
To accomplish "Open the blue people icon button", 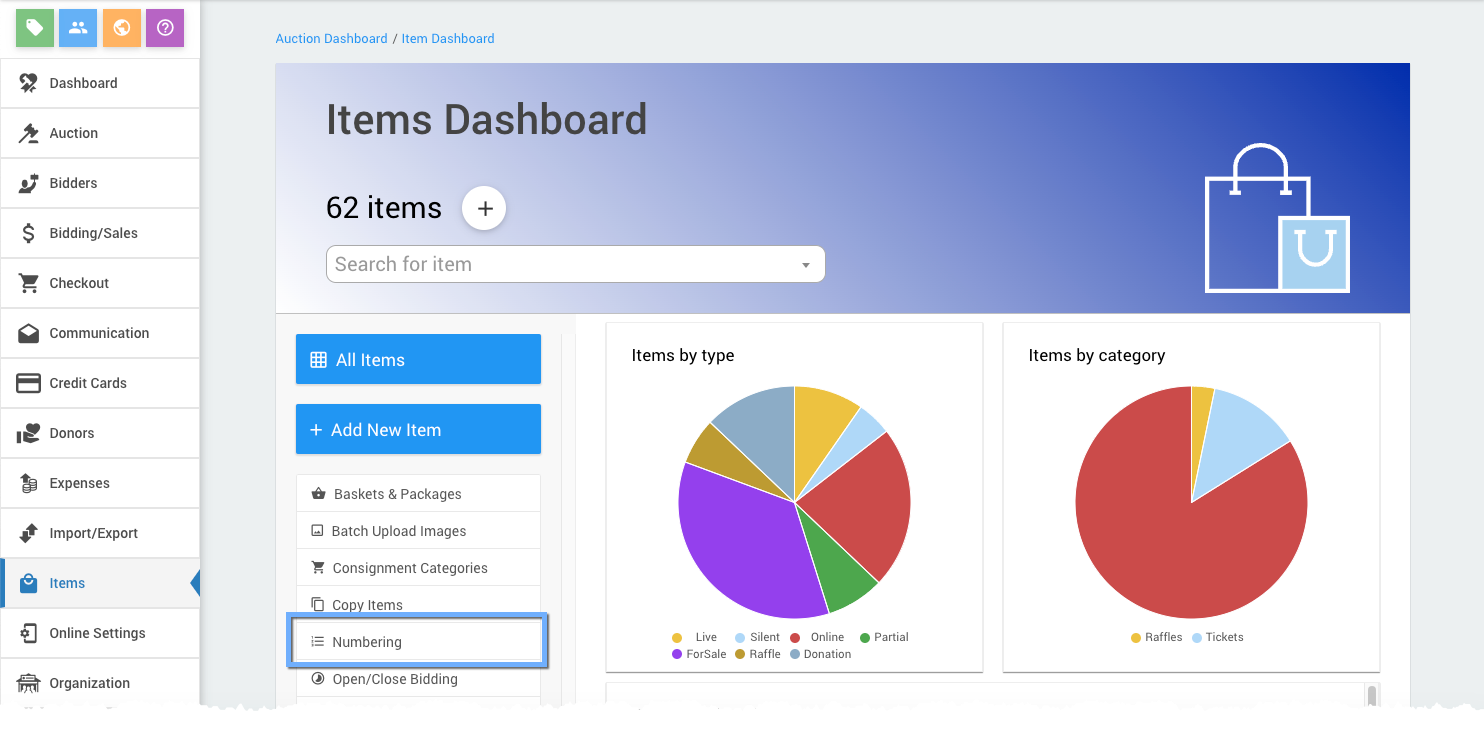I will point(78,28).
